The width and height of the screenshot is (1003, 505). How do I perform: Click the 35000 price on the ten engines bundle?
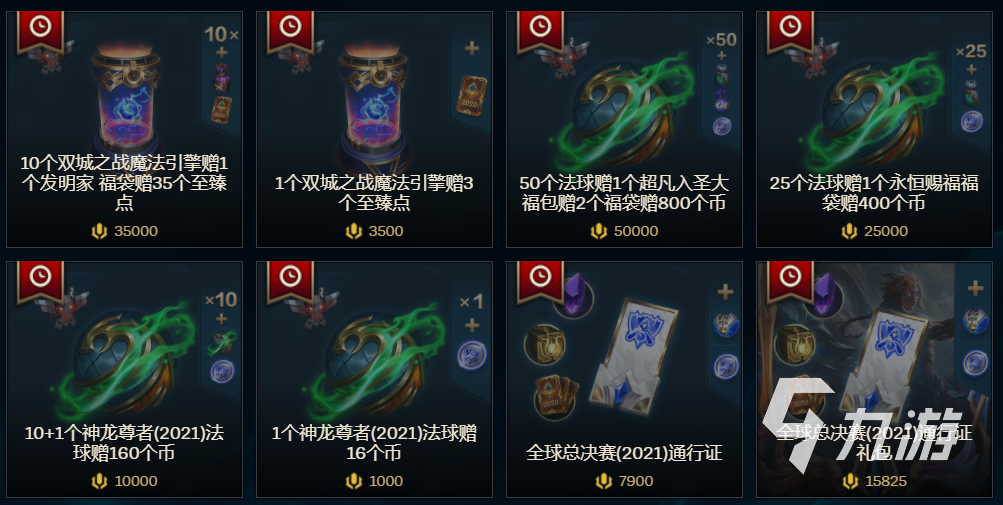[136, 231]
